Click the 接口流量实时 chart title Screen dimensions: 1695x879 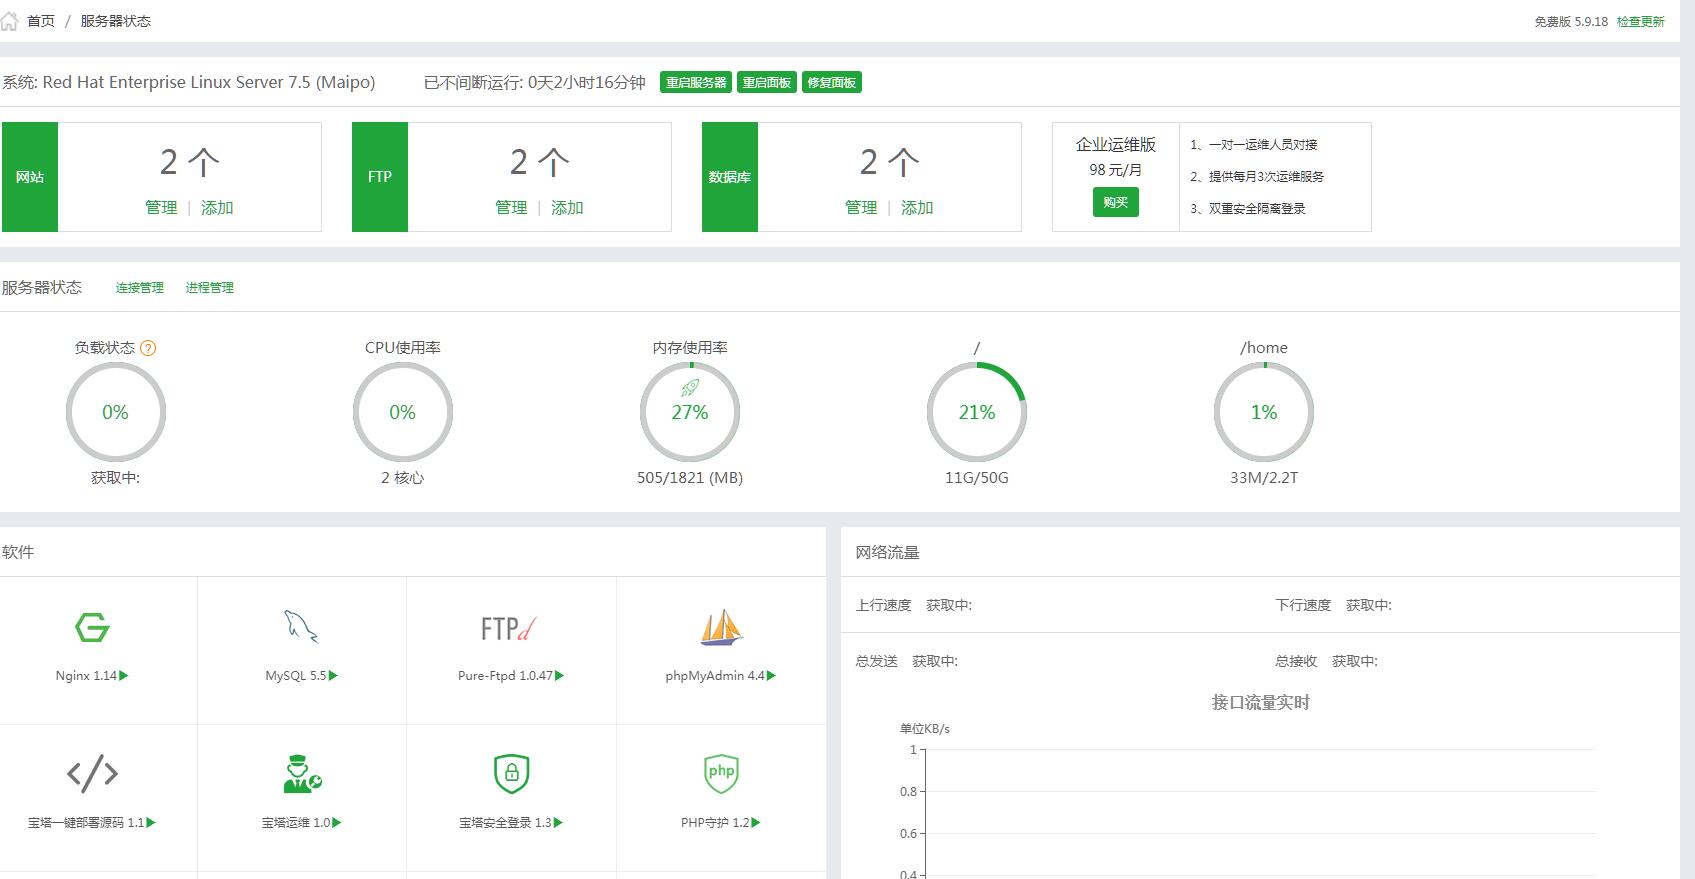[x=1261, y=703]
